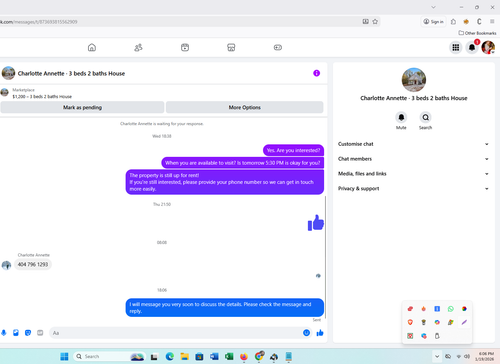Open Word from the taskbar
The image size is (500, 364).
tap(214, 357)
